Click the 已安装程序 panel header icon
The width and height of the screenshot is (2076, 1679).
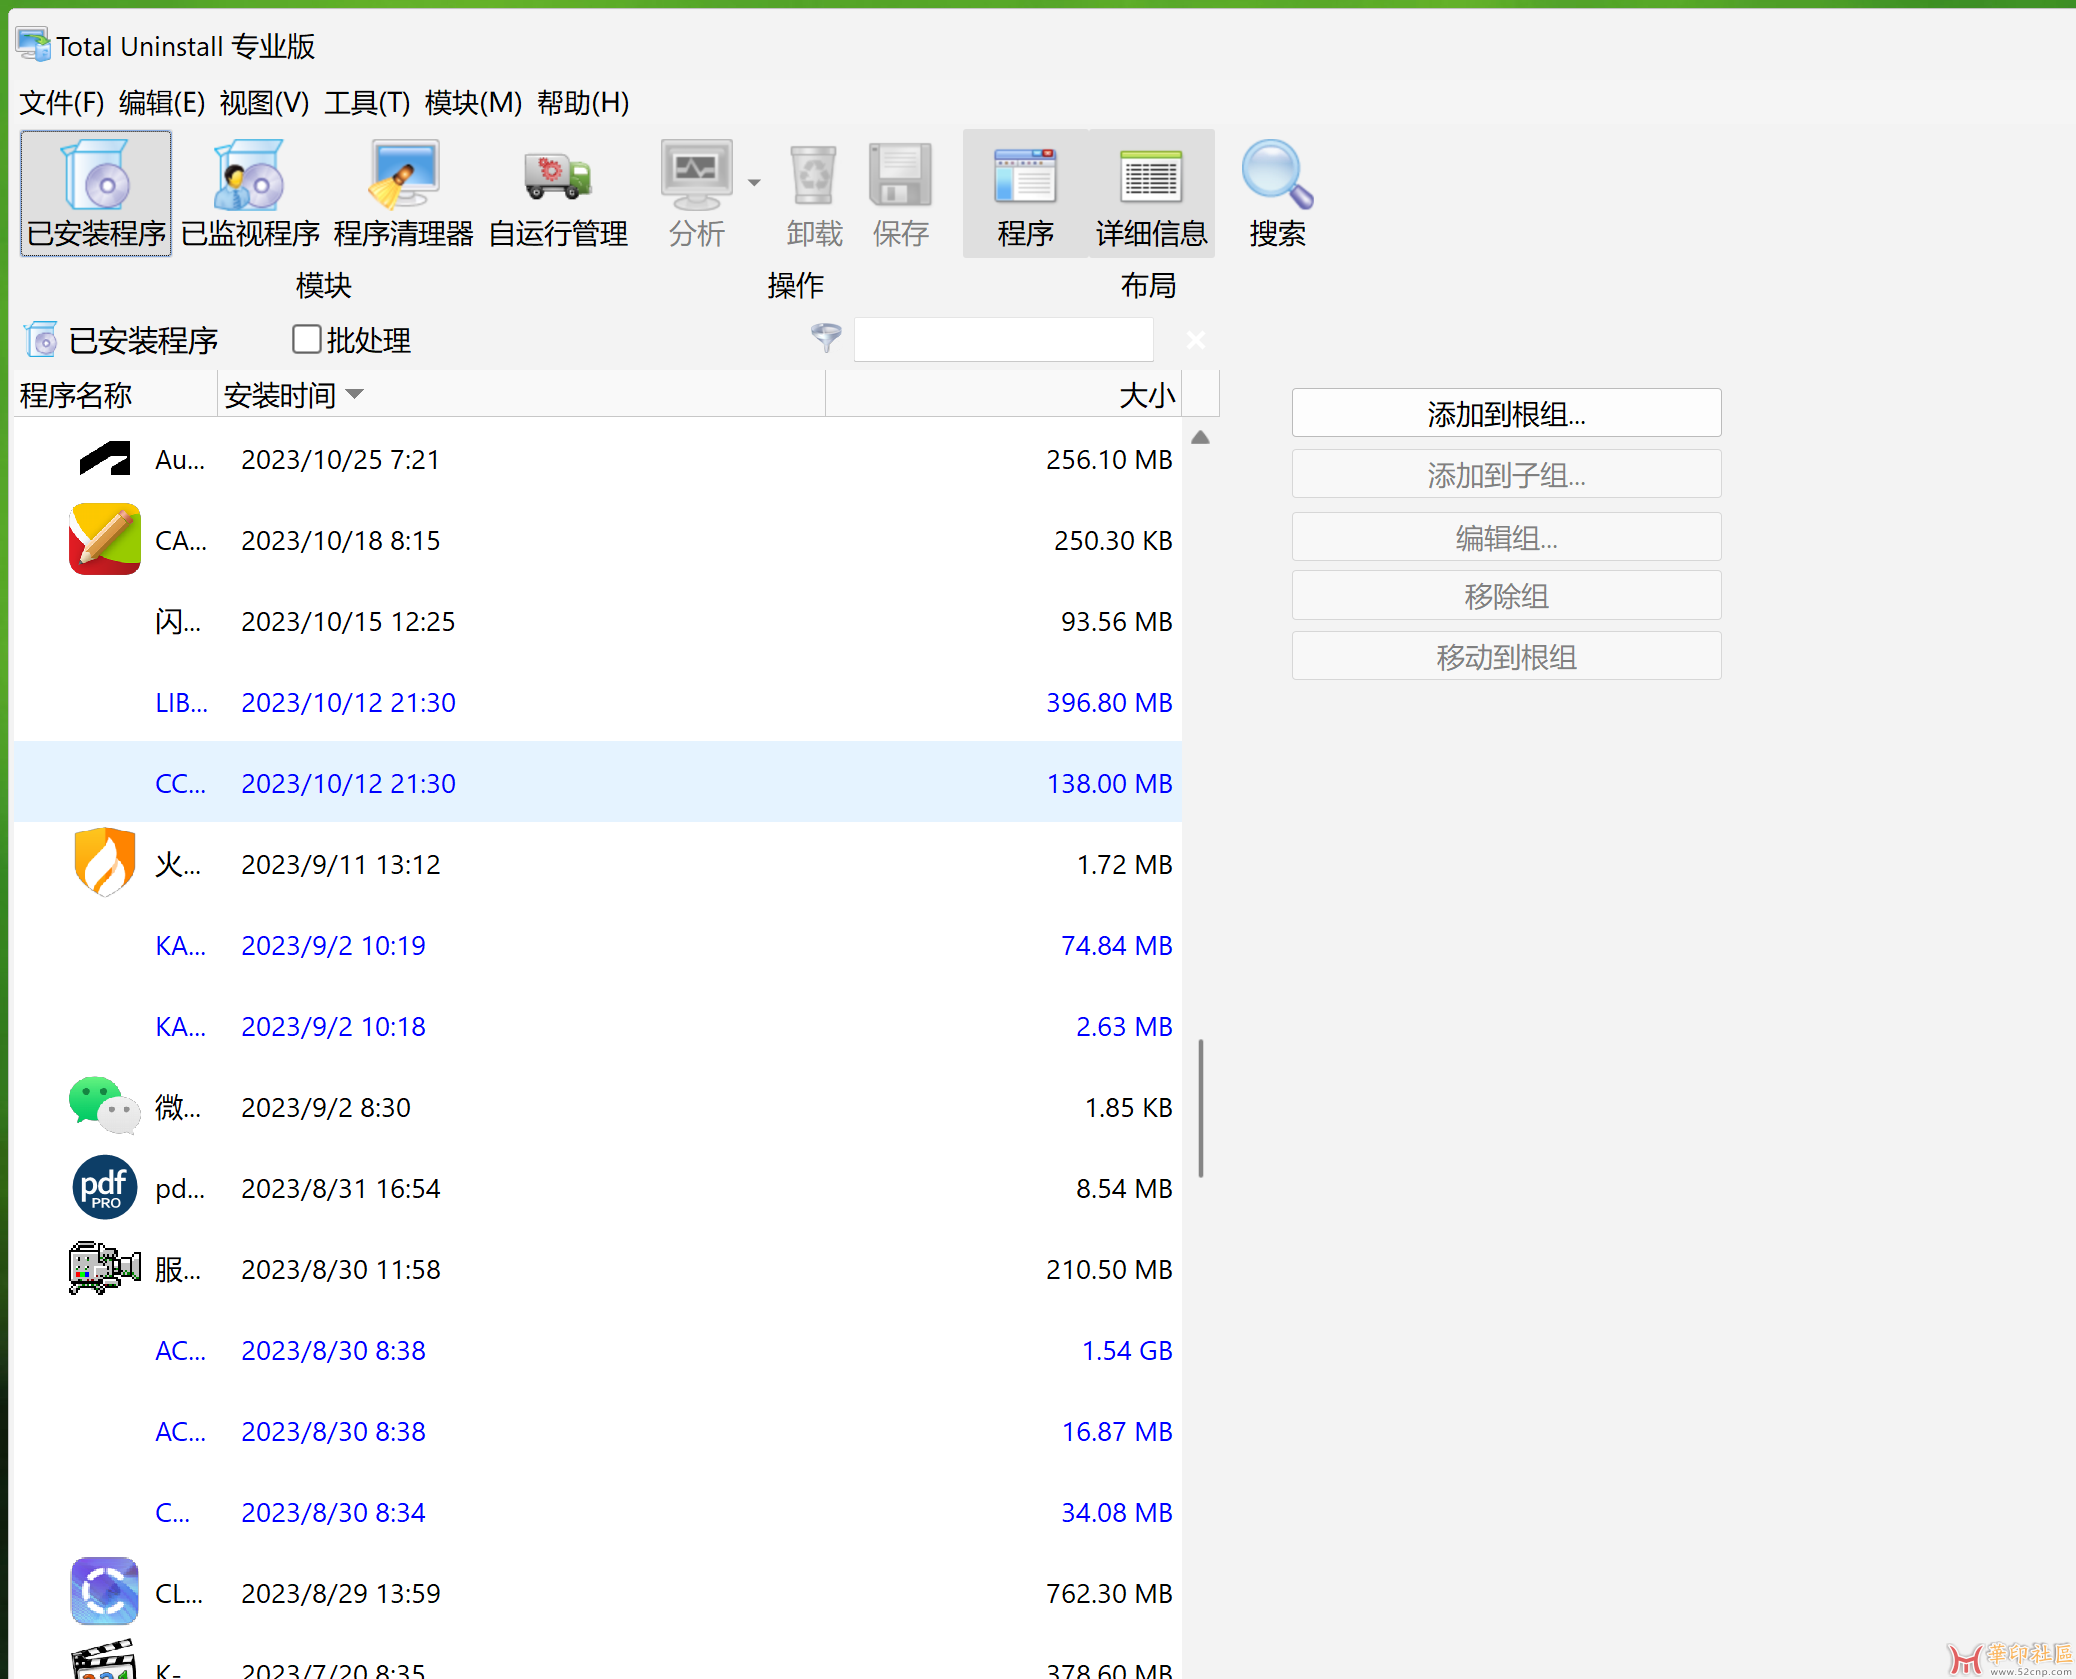click(x=41, y=340)
